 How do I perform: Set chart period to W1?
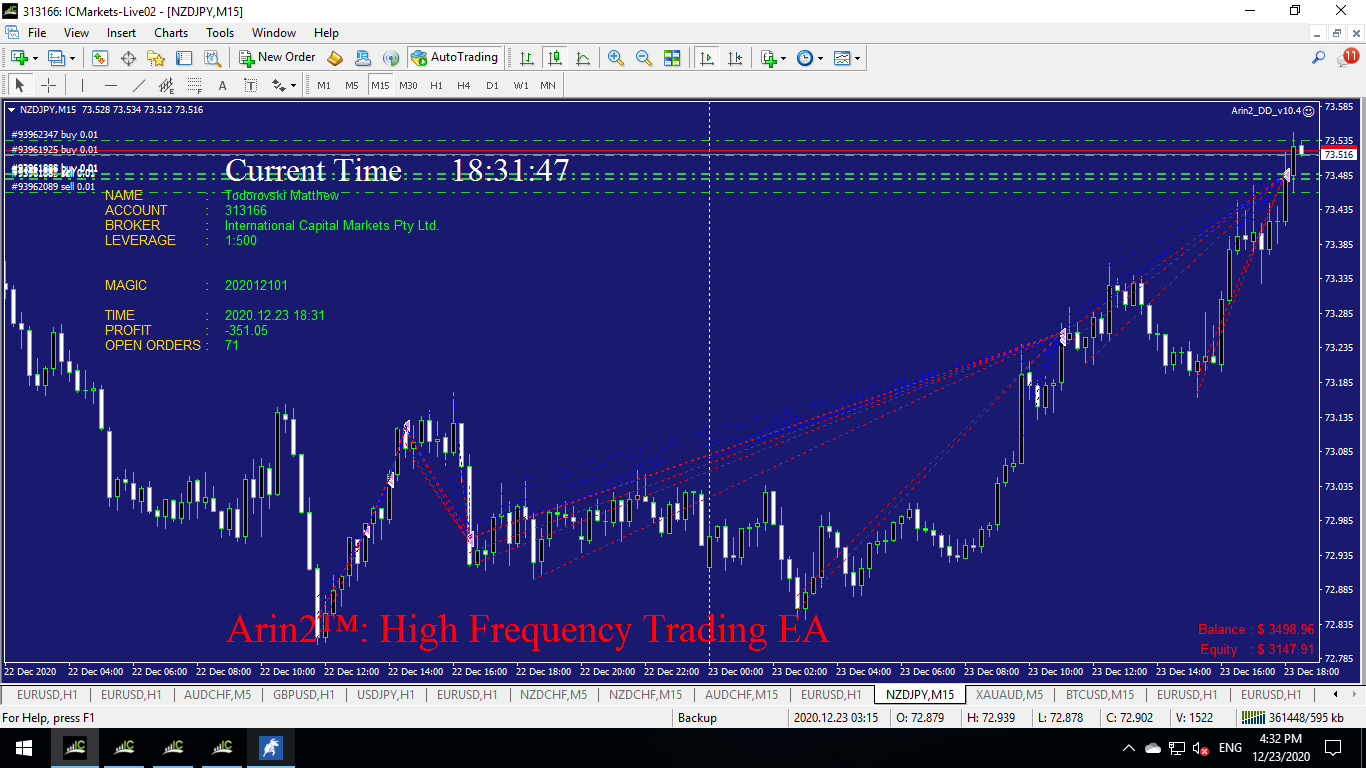(x=521, y=85)
